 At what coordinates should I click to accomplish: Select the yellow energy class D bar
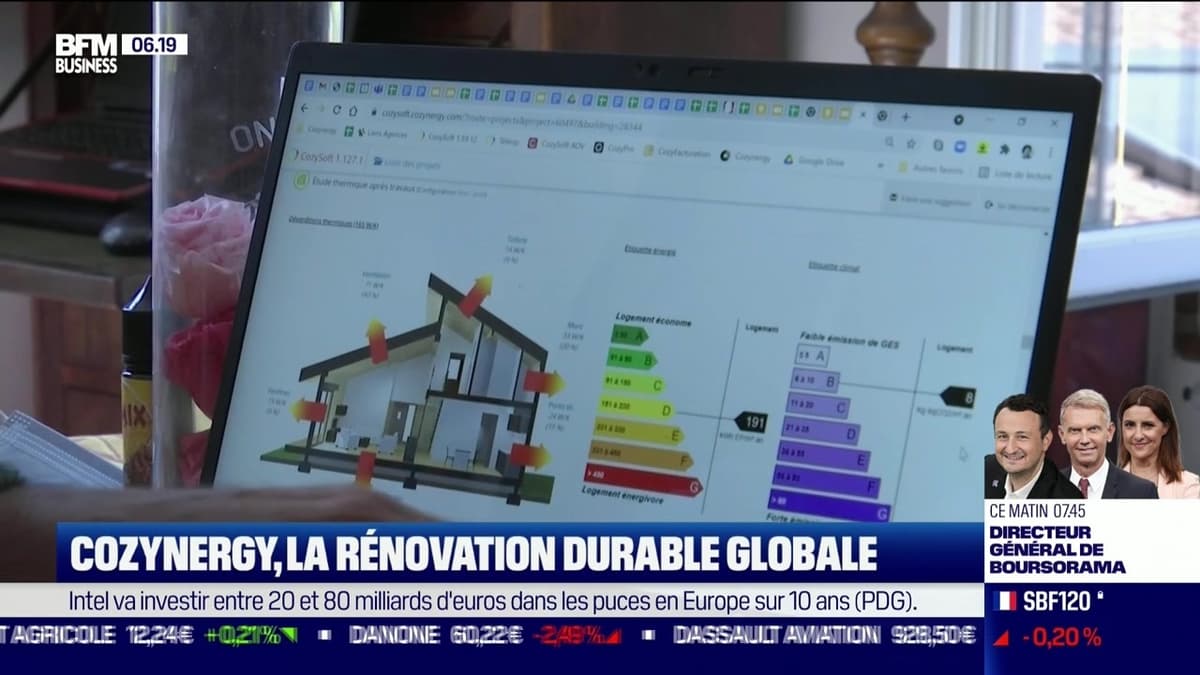coord(636,407)
